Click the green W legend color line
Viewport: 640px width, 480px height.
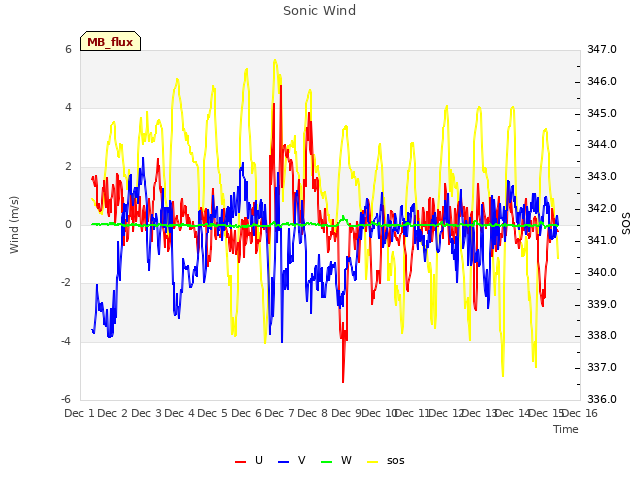pyautogui.click(x=327, y=462)
